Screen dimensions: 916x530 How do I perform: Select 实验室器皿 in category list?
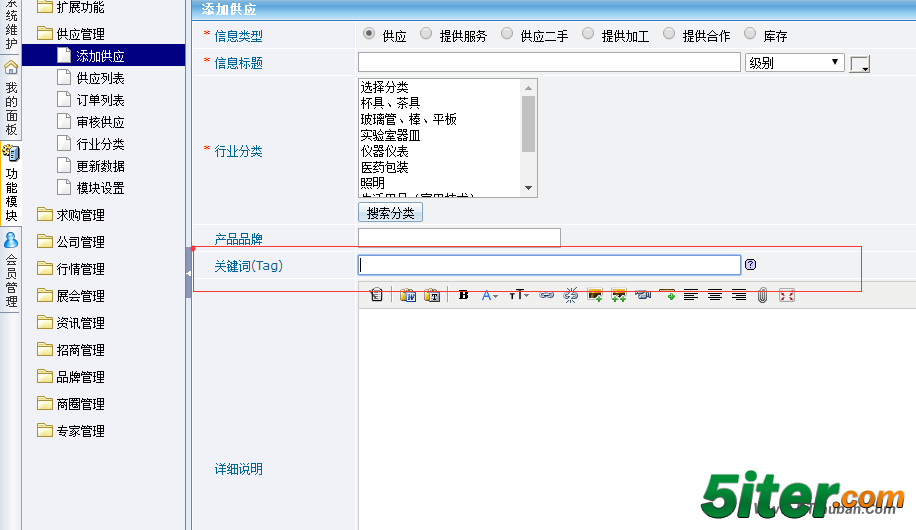click(390, 136)
